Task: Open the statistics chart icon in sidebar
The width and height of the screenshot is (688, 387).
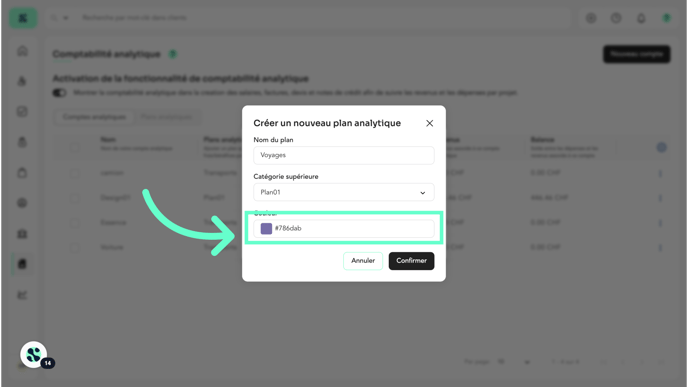Action: coord(22,295)
